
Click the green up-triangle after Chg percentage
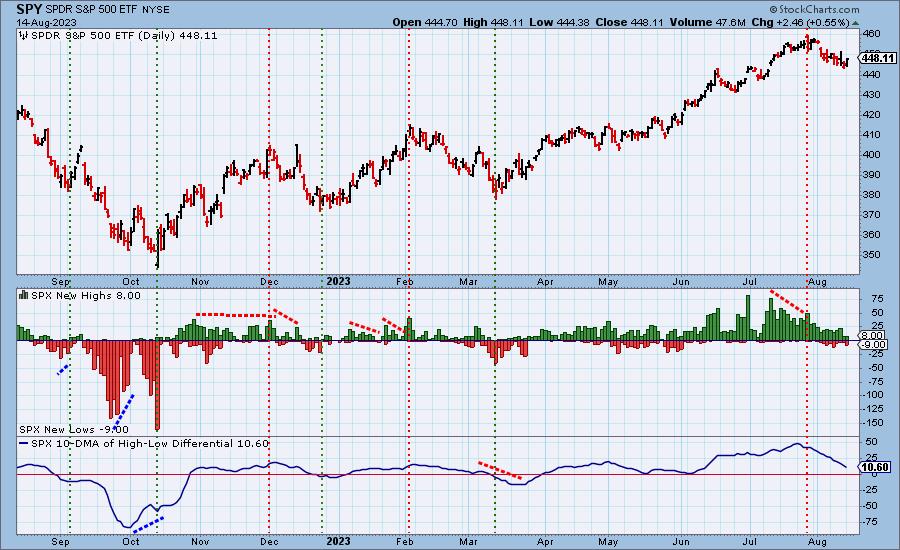point(856,23)
